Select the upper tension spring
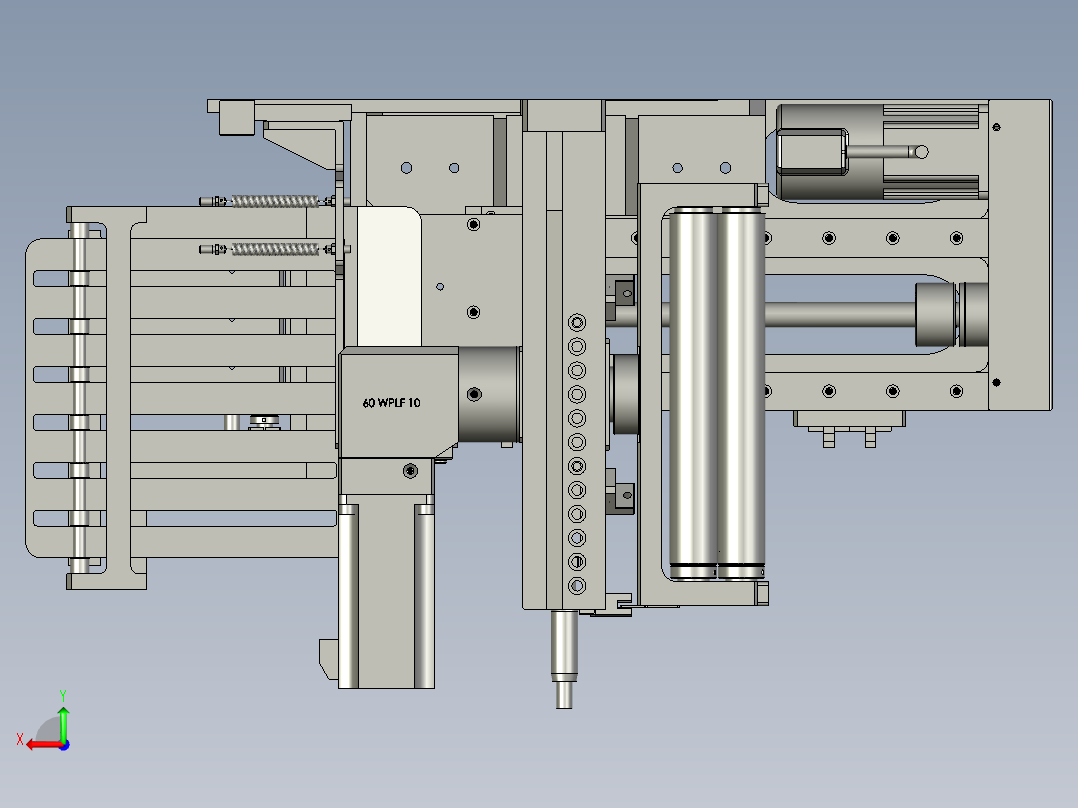The image size is (1078, 808). [x=274, y=201]
